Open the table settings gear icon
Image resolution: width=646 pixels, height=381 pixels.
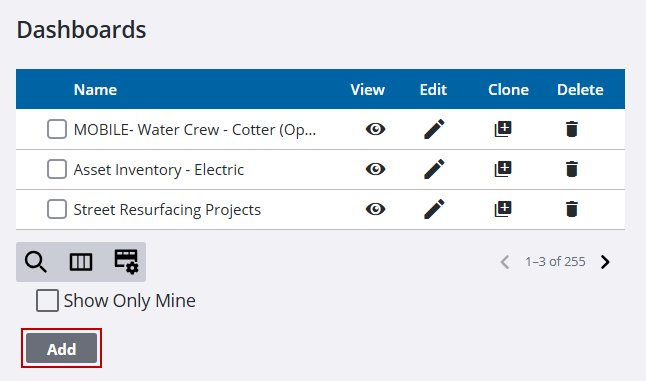[126, 262]
